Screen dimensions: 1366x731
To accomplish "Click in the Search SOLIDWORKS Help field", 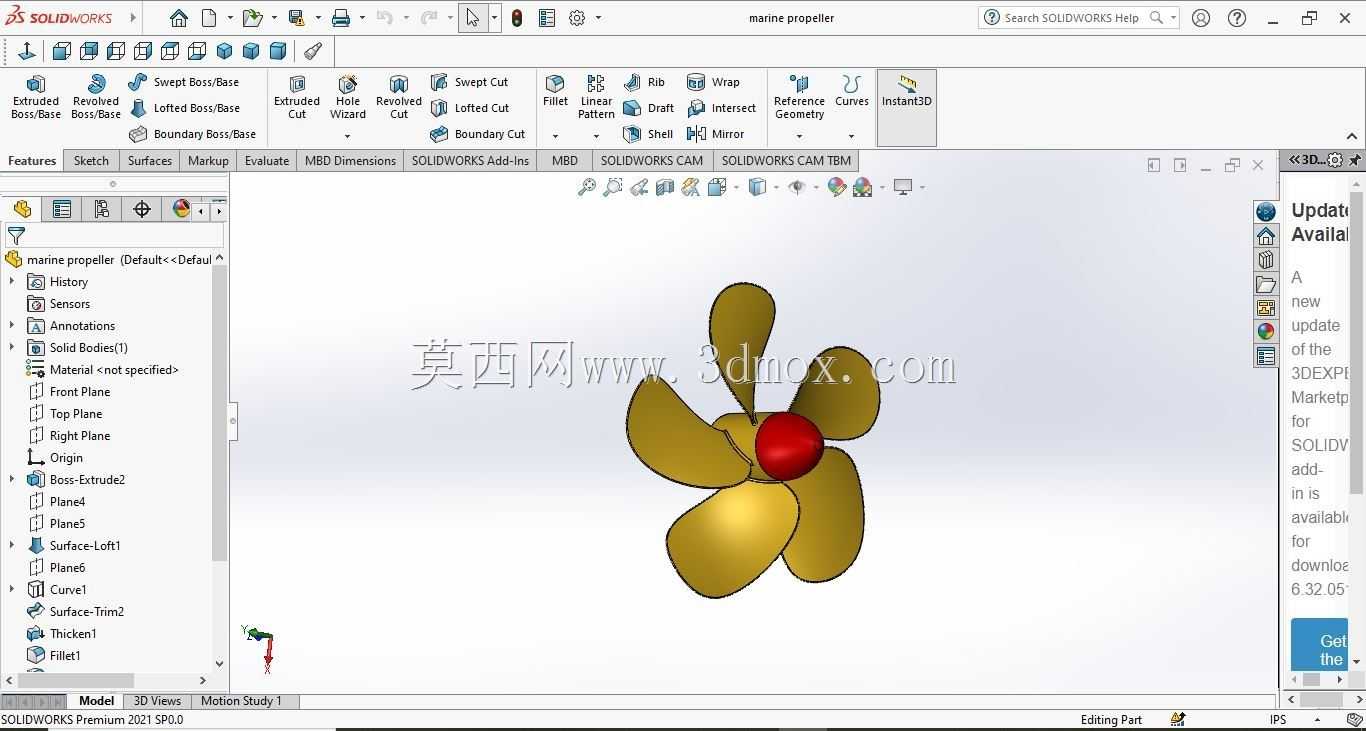I will click(x=1079, y=18).
